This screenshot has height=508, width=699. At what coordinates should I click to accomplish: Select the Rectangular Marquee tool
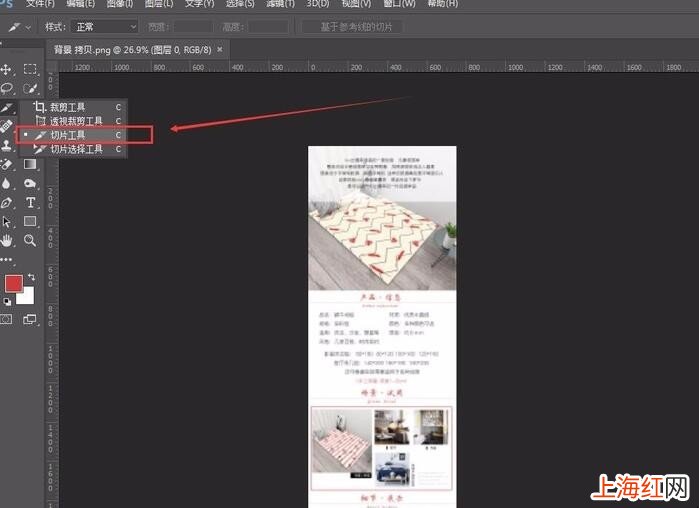(x=30, y=69)
